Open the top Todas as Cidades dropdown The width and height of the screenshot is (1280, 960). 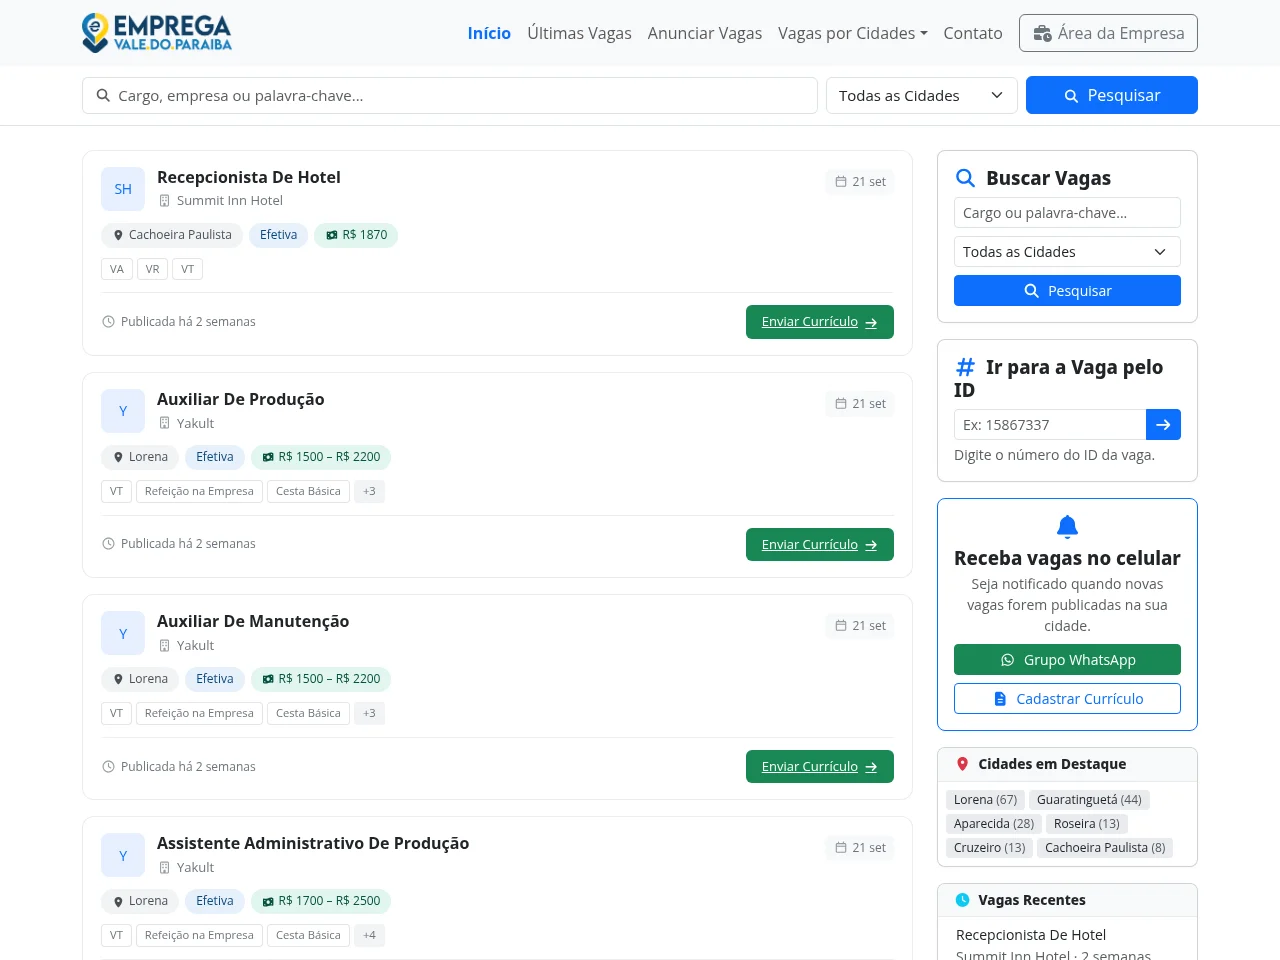(922, 96)
